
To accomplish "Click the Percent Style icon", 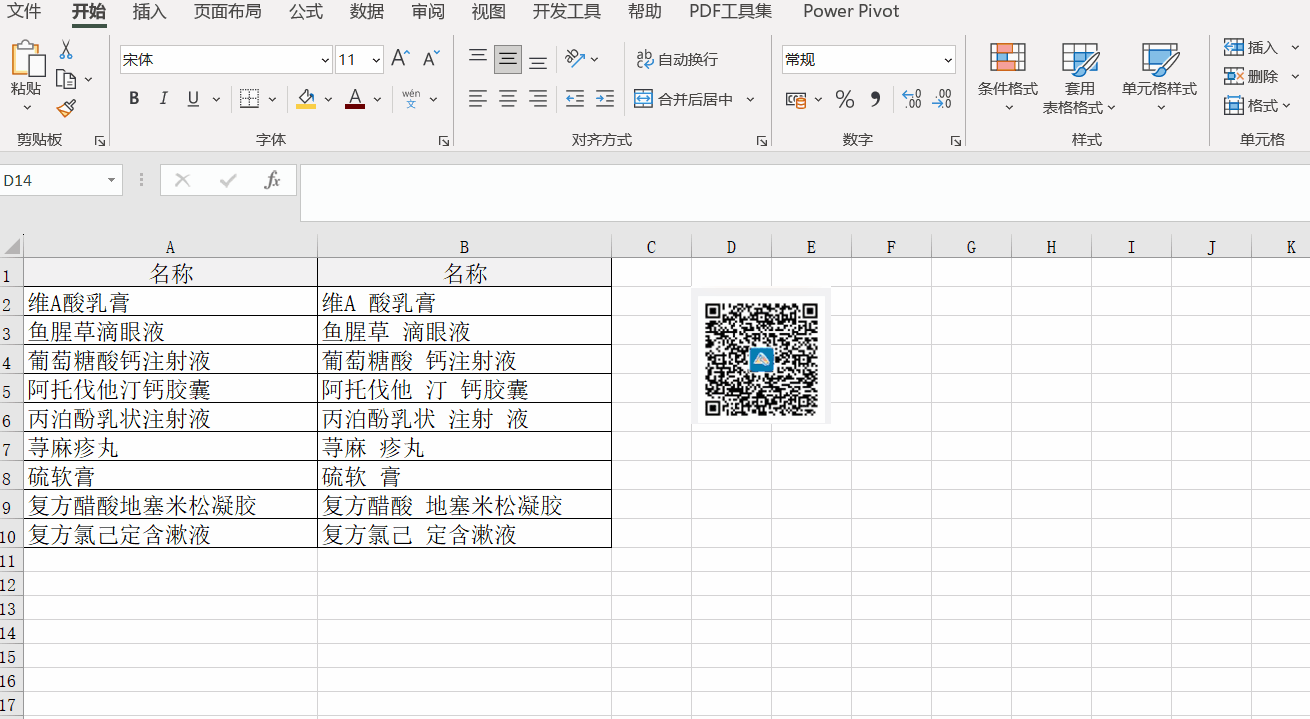I will (845, 99).
